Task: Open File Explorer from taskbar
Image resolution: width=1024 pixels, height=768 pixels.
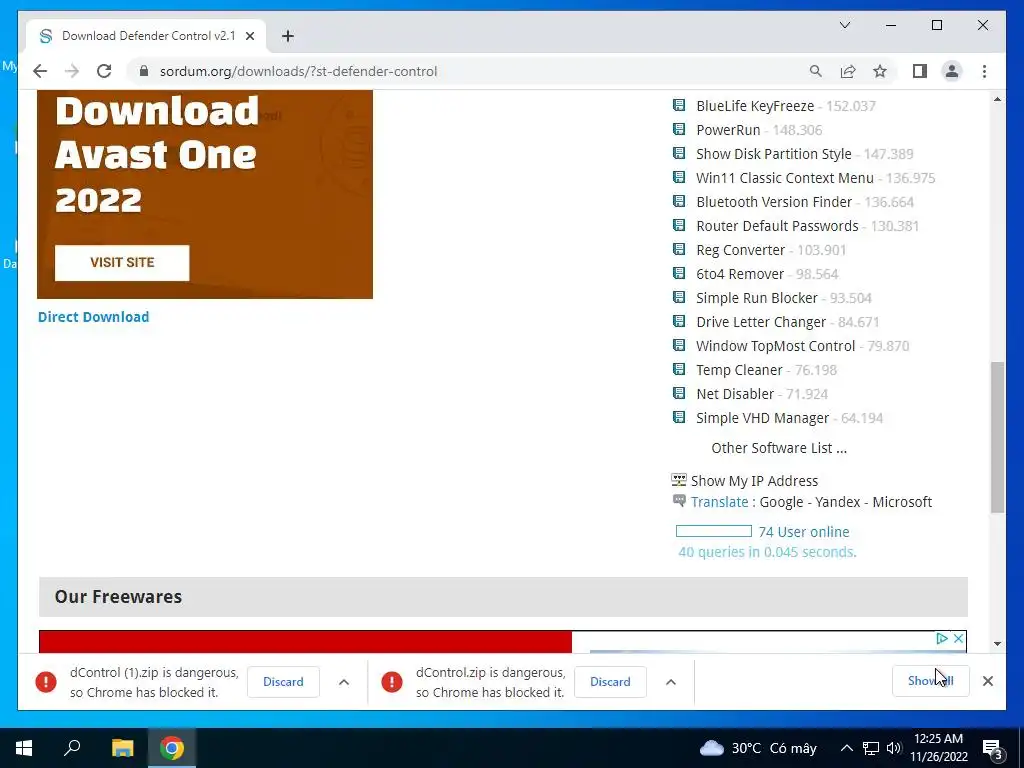Action: click(122, 748)
